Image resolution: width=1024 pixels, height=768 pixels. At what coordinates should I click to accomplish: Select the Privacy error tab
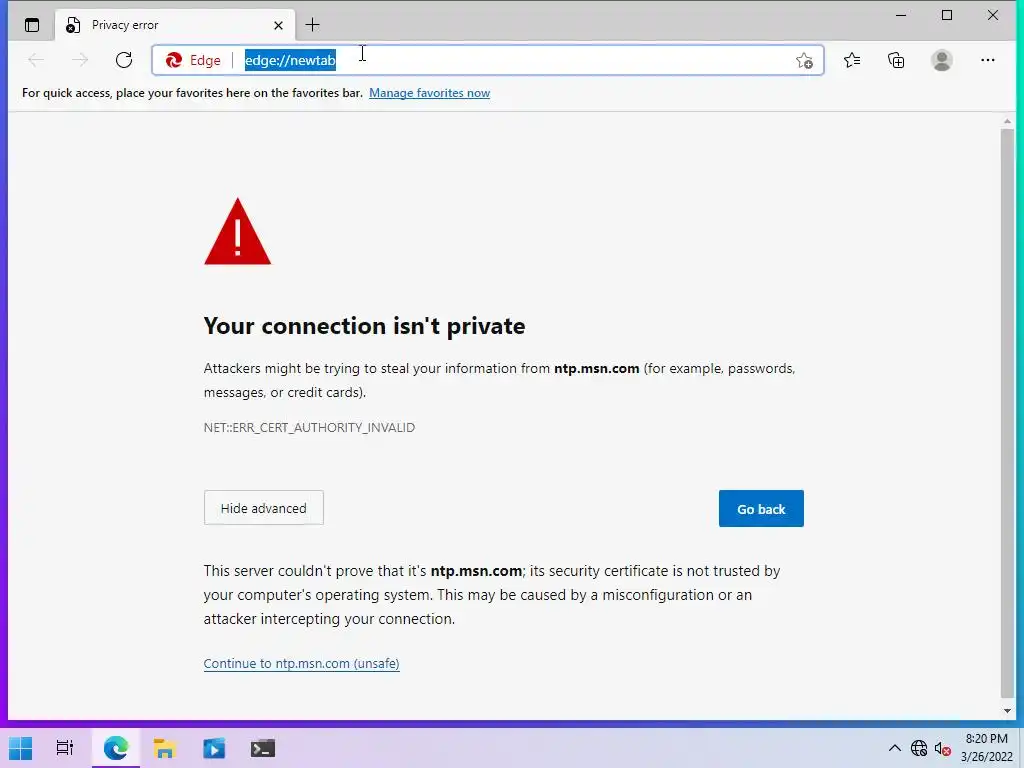pyautogui.click(x=175, y=25)
